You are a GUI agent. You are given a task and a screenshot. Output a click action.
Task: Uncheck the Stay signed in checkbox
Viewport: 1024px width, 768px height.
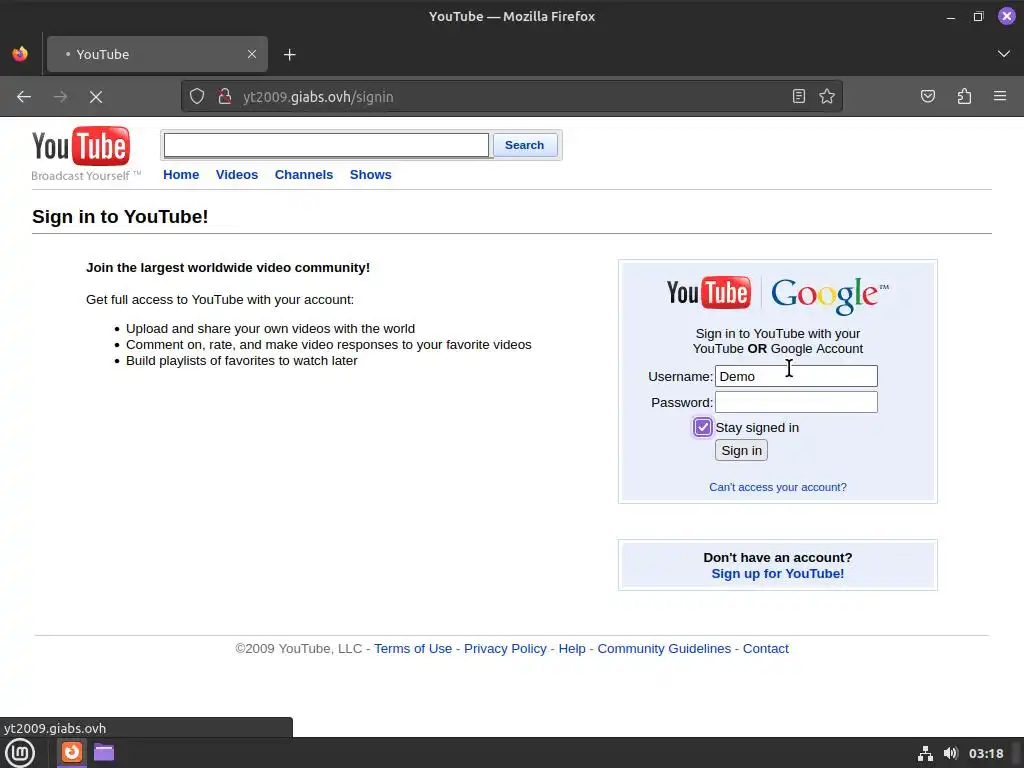(703, 427)
